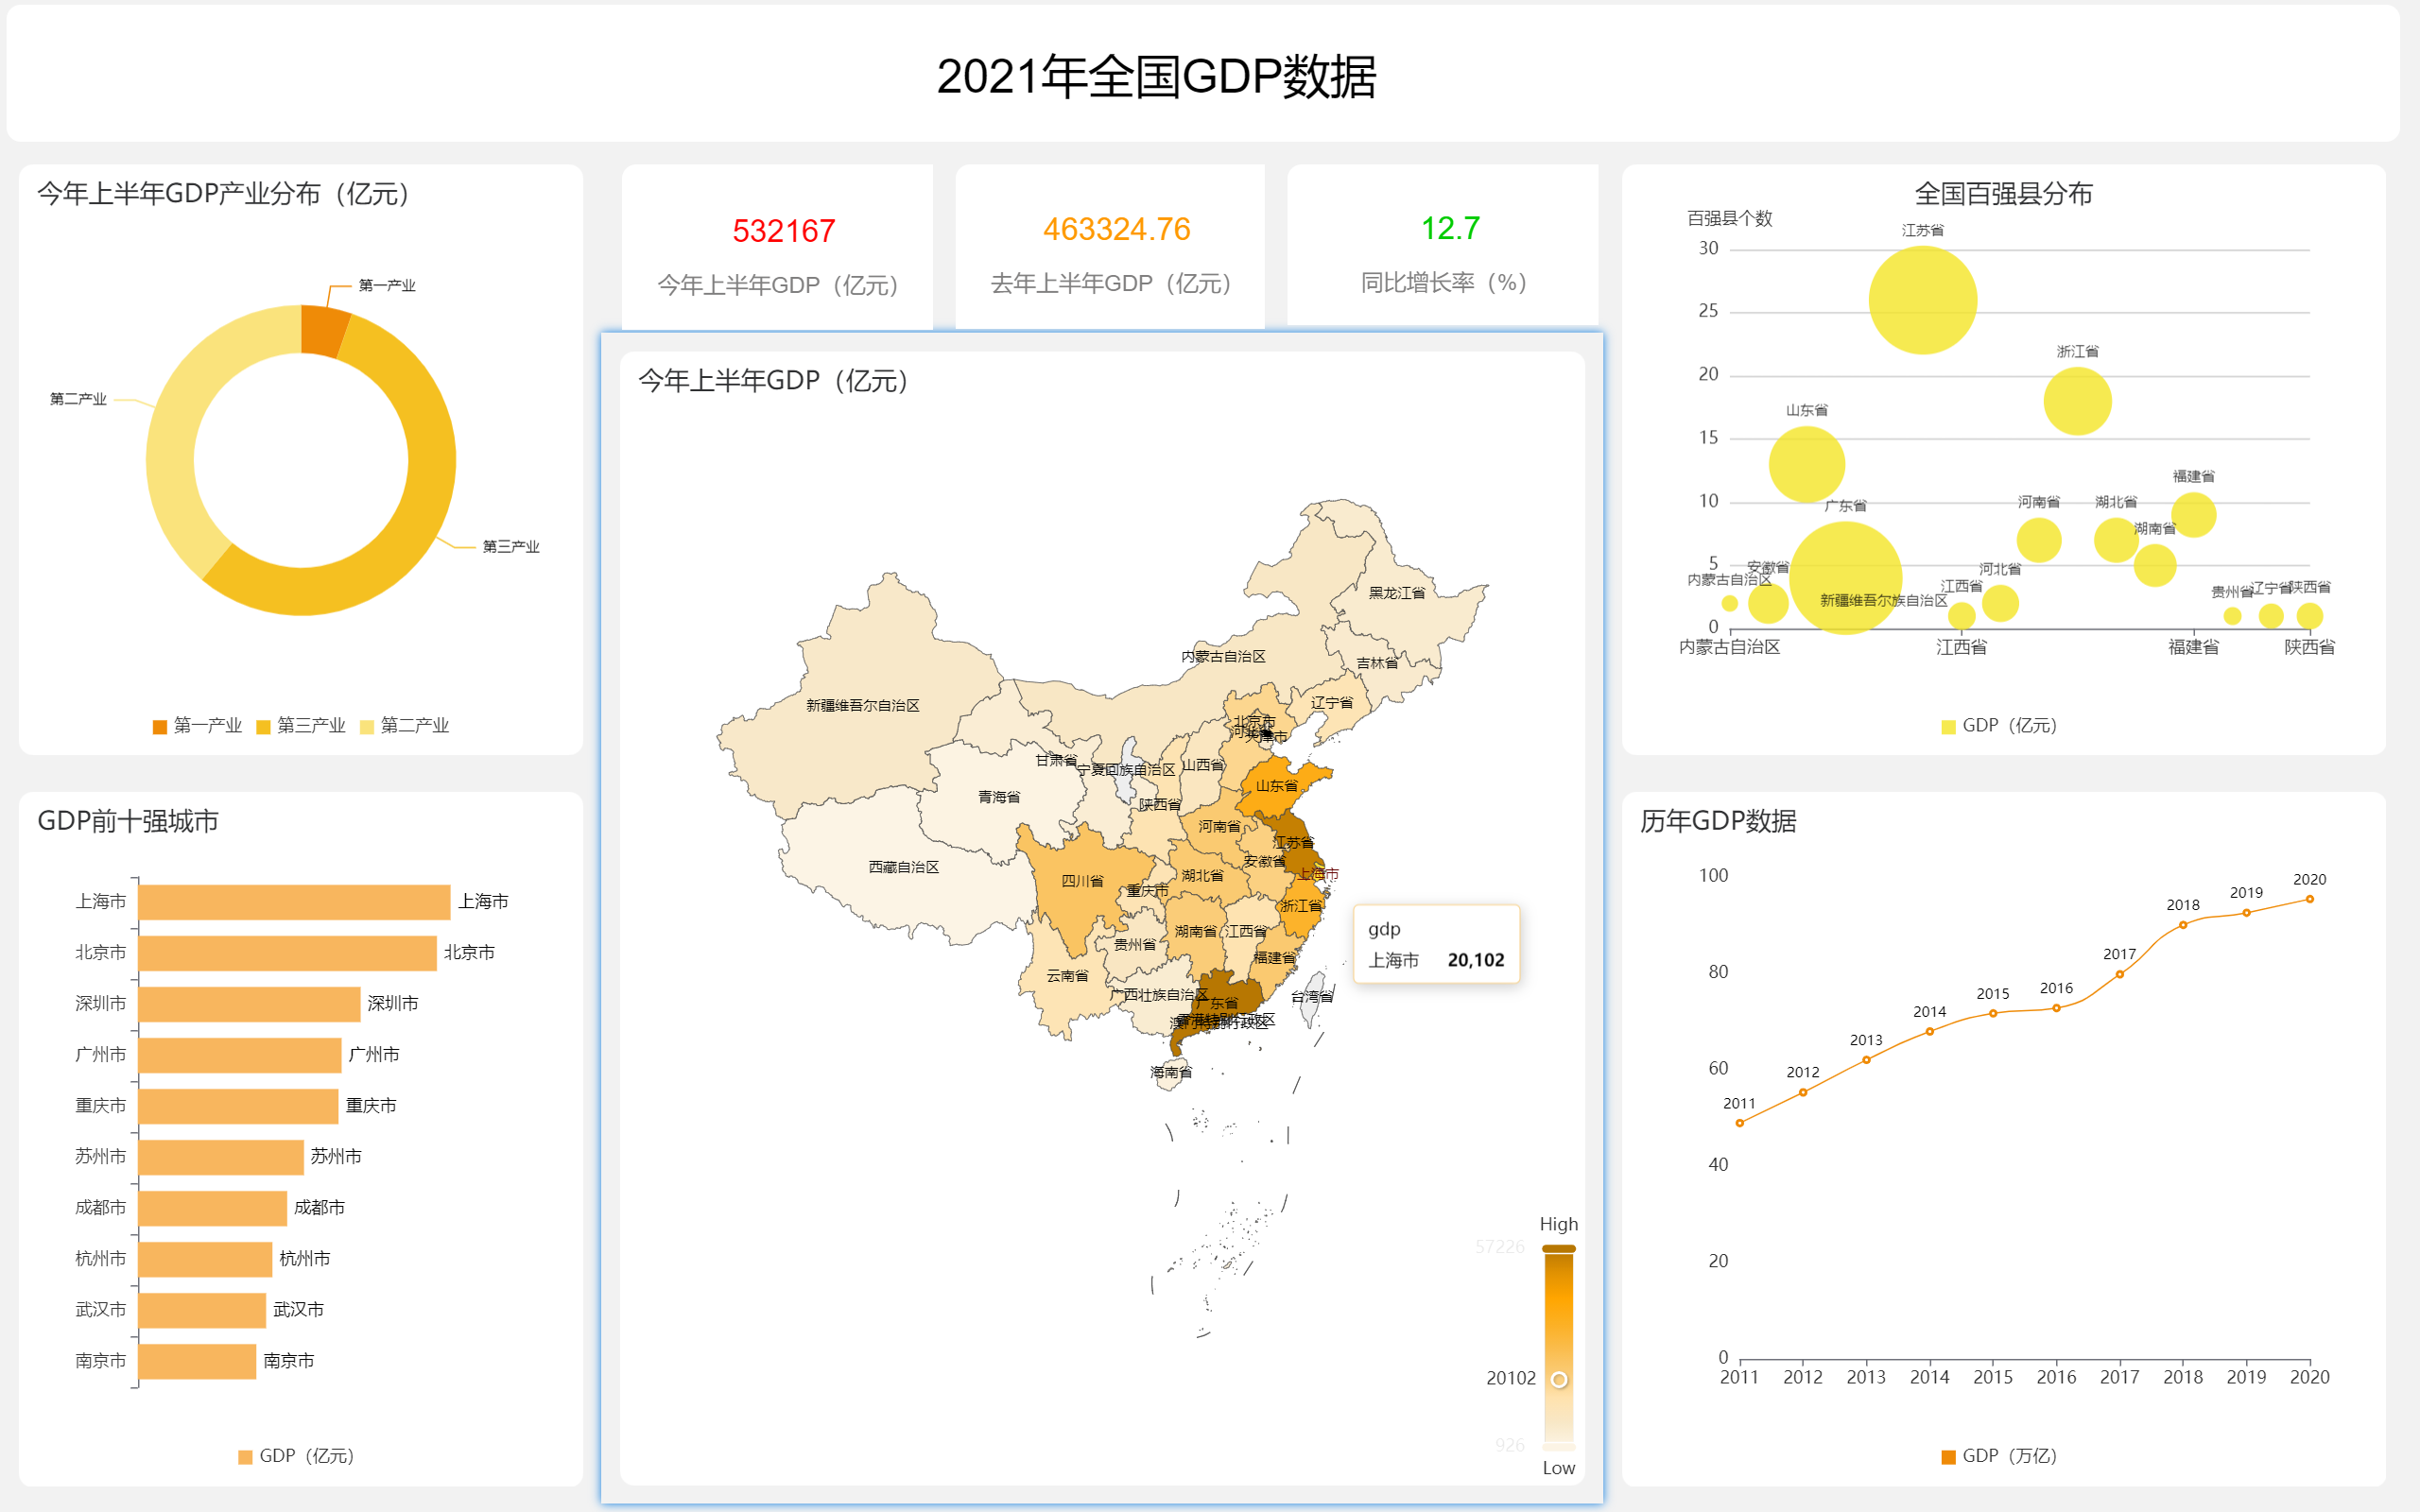Click the 2011 data point on line chart
2420x1512 pixels.
(x=1740, y=1123)
